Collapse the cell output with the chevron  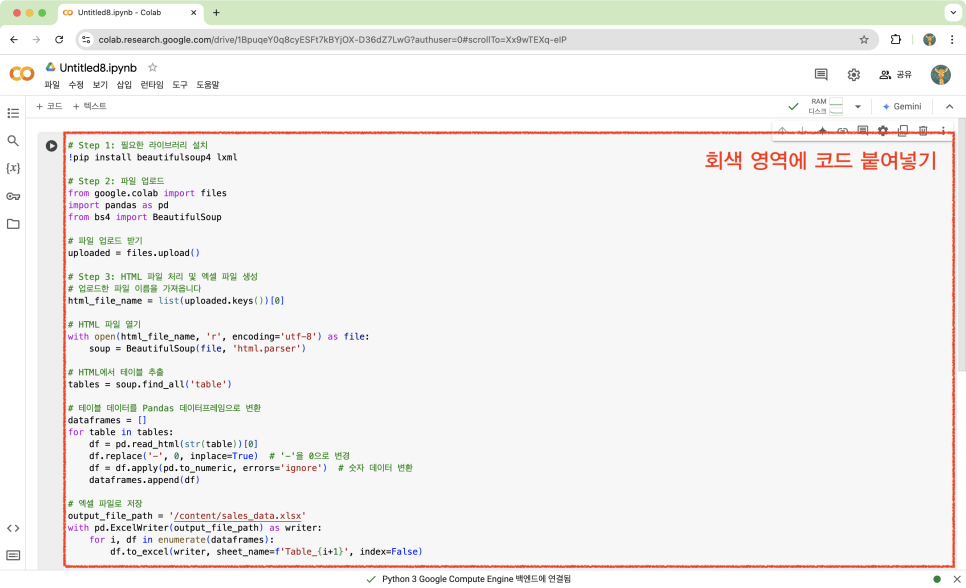pyautogui.click(x=948, y=106)
